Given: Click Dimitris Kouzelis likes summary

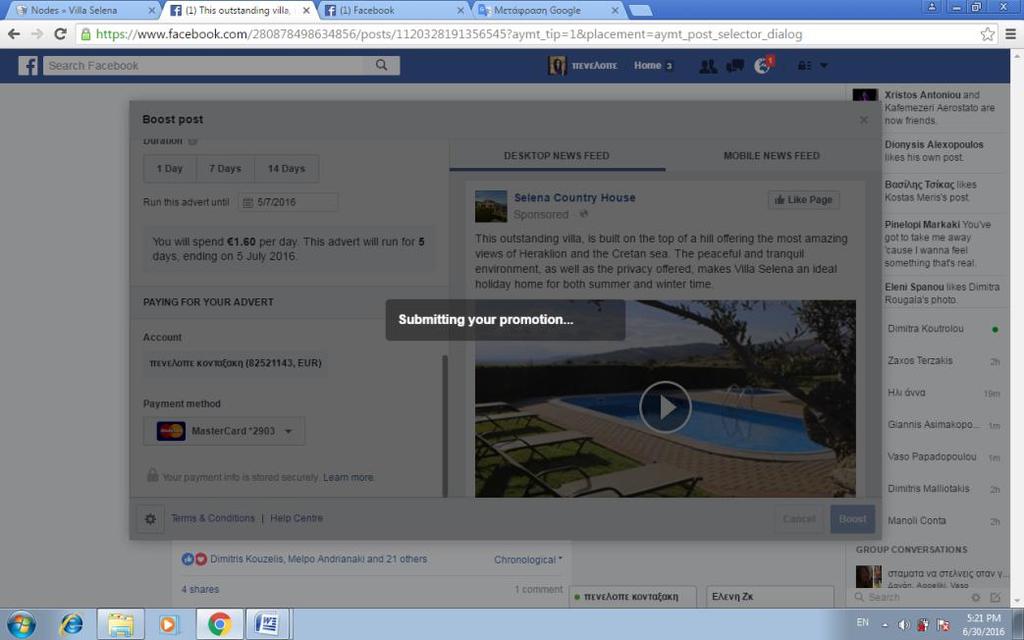Looking at the screenshot, I should [x=319, y=559].
